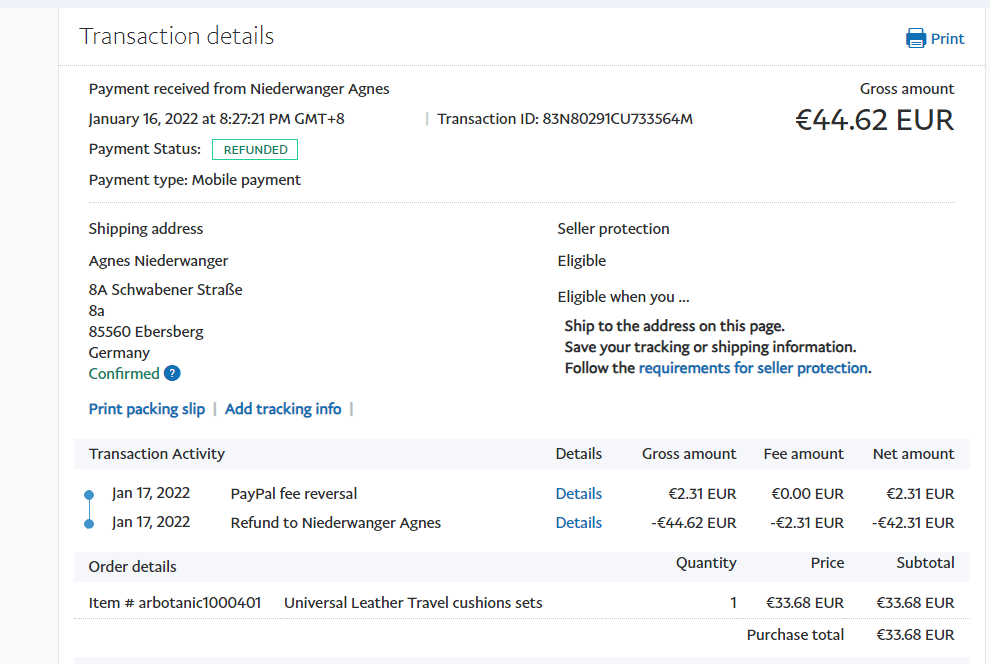View Details for Refund to Niederwanger Agnes
The image size is (990, 664).
(x=578, y=523)
